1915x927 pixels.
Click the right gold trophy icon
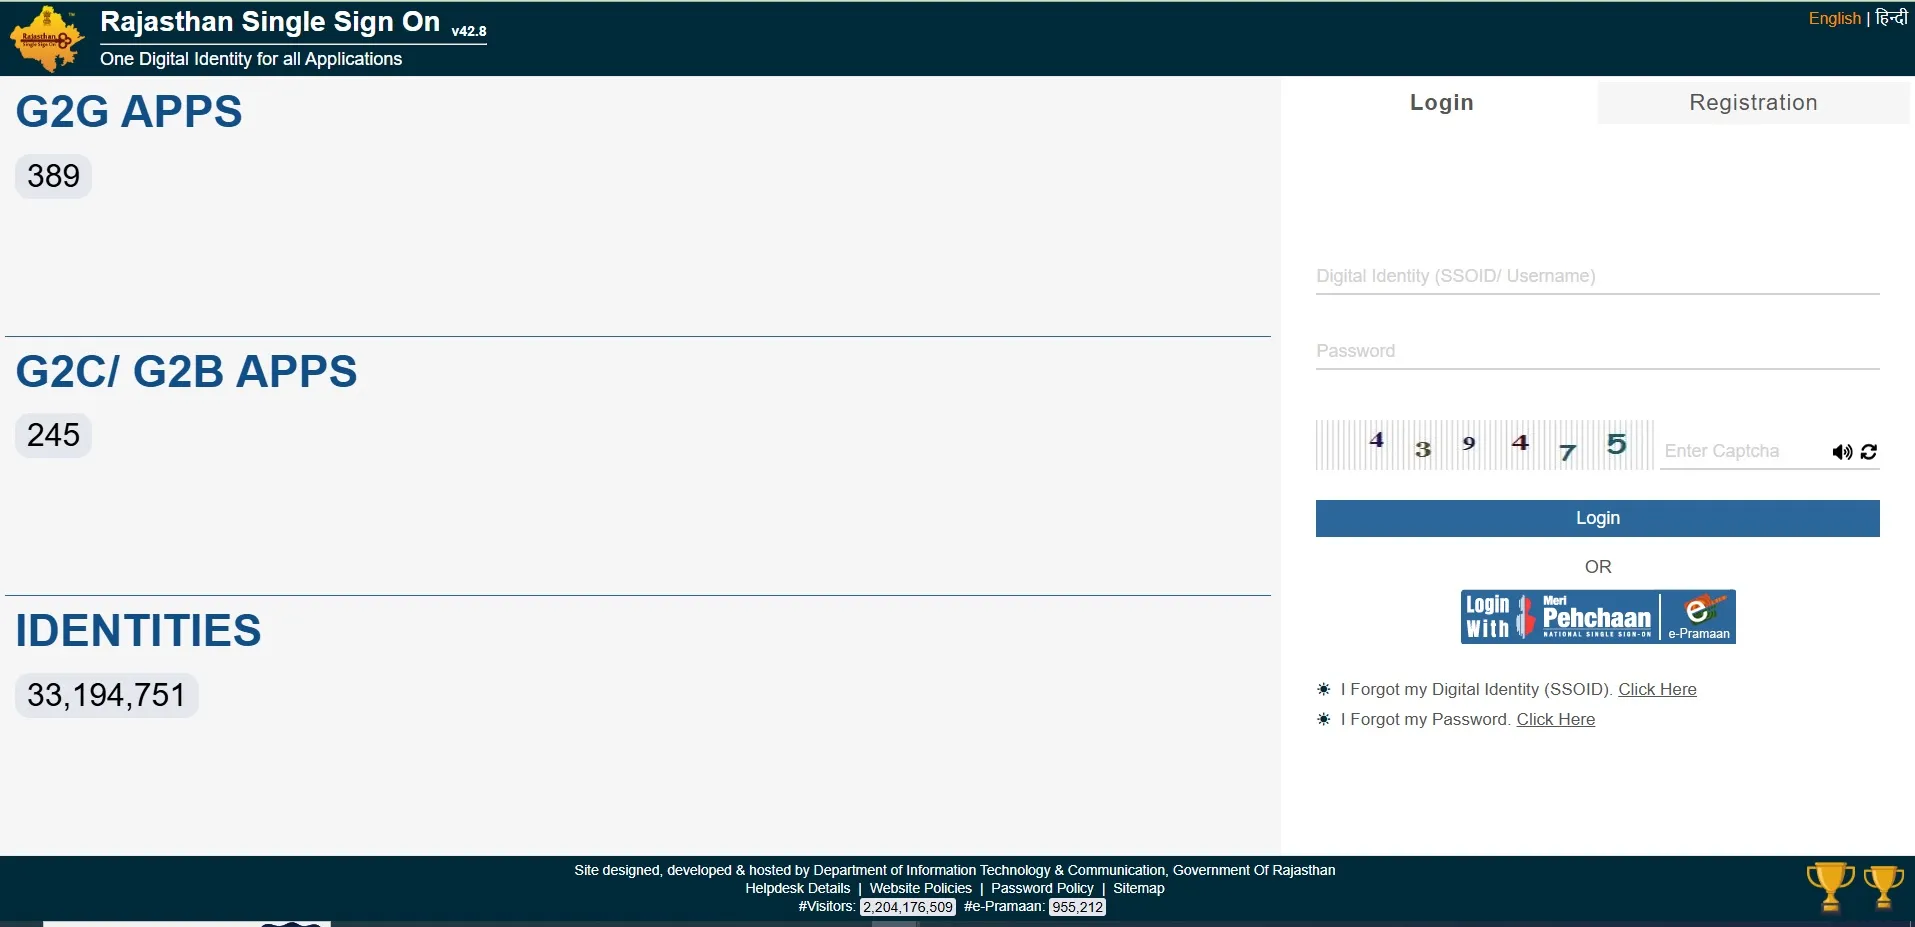[1883, 885]
